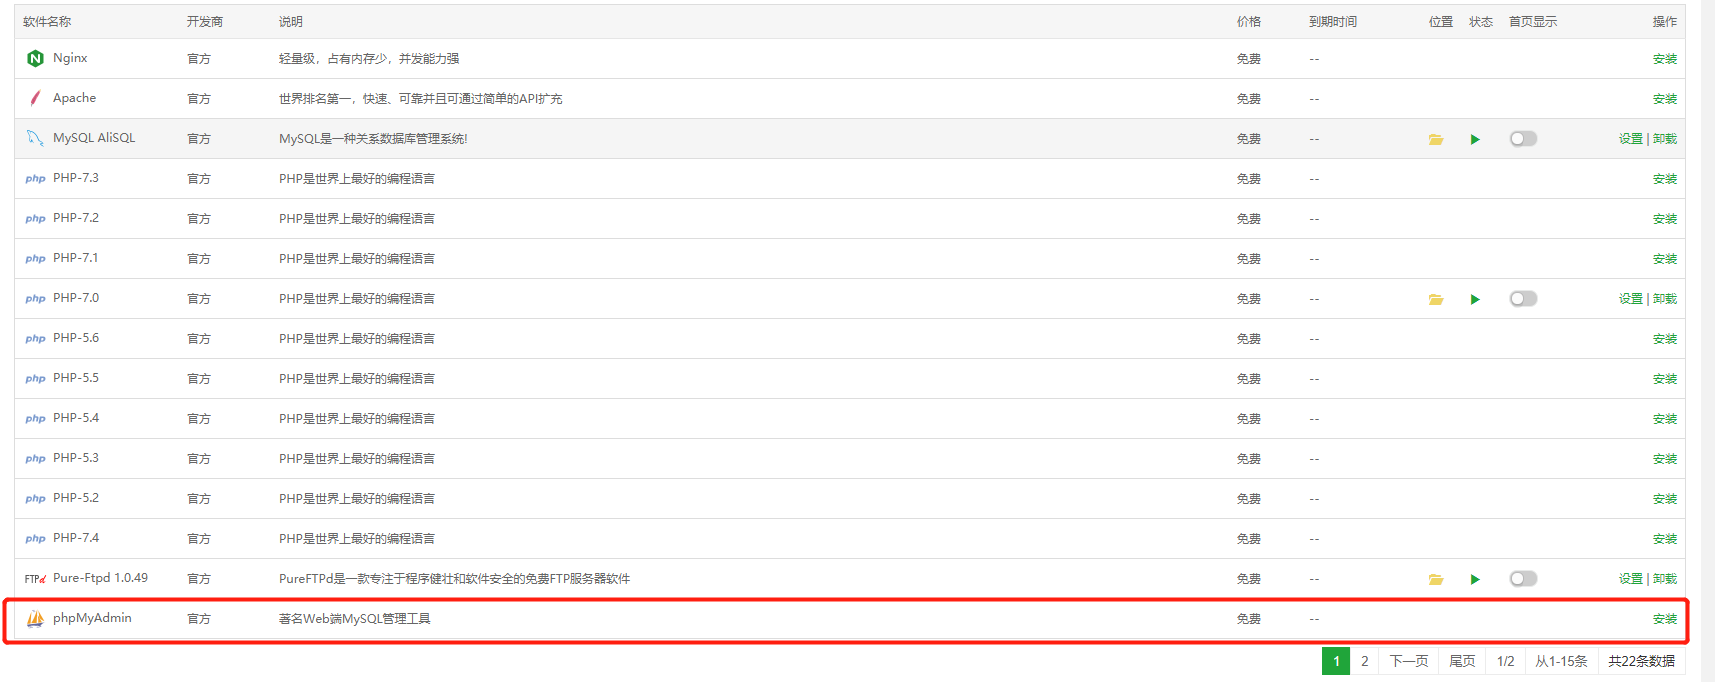
Task: Open the MySQL AliSQL folder location icon
Action: (1436, 140)
